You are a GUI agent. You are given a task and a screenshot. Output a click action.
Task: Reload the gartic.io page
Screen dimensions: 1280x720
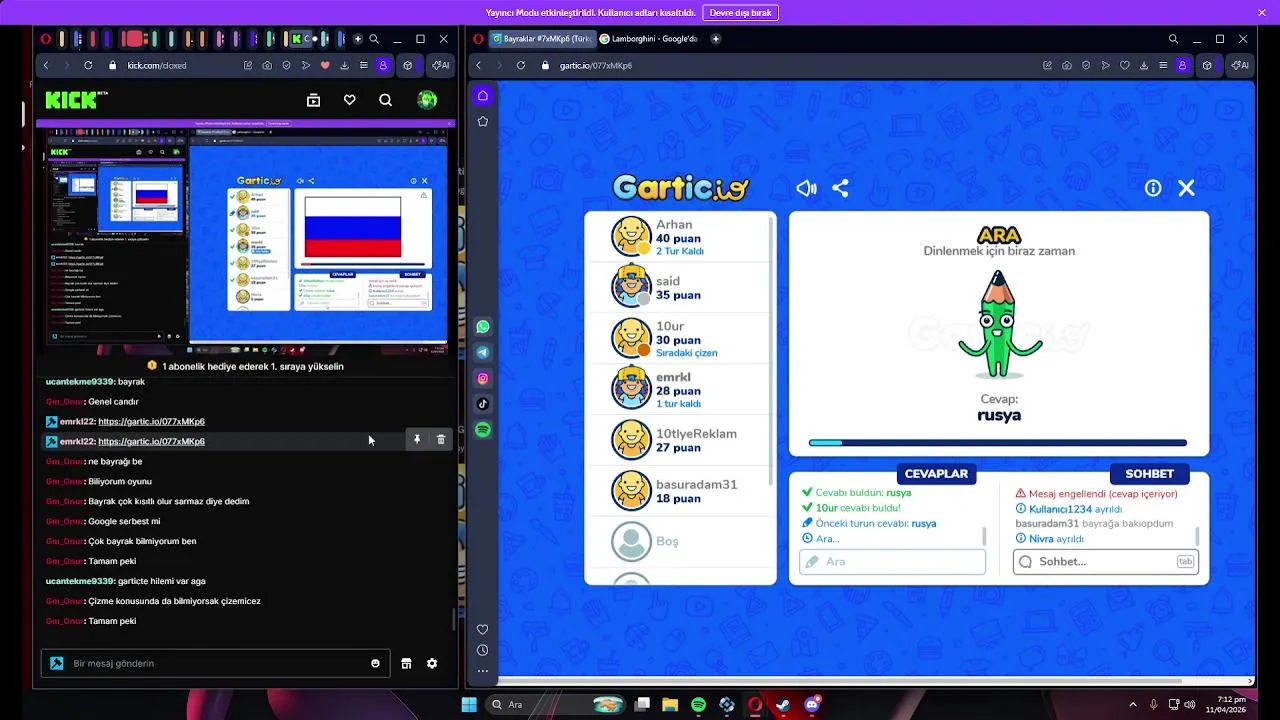[x=521, y=65]
